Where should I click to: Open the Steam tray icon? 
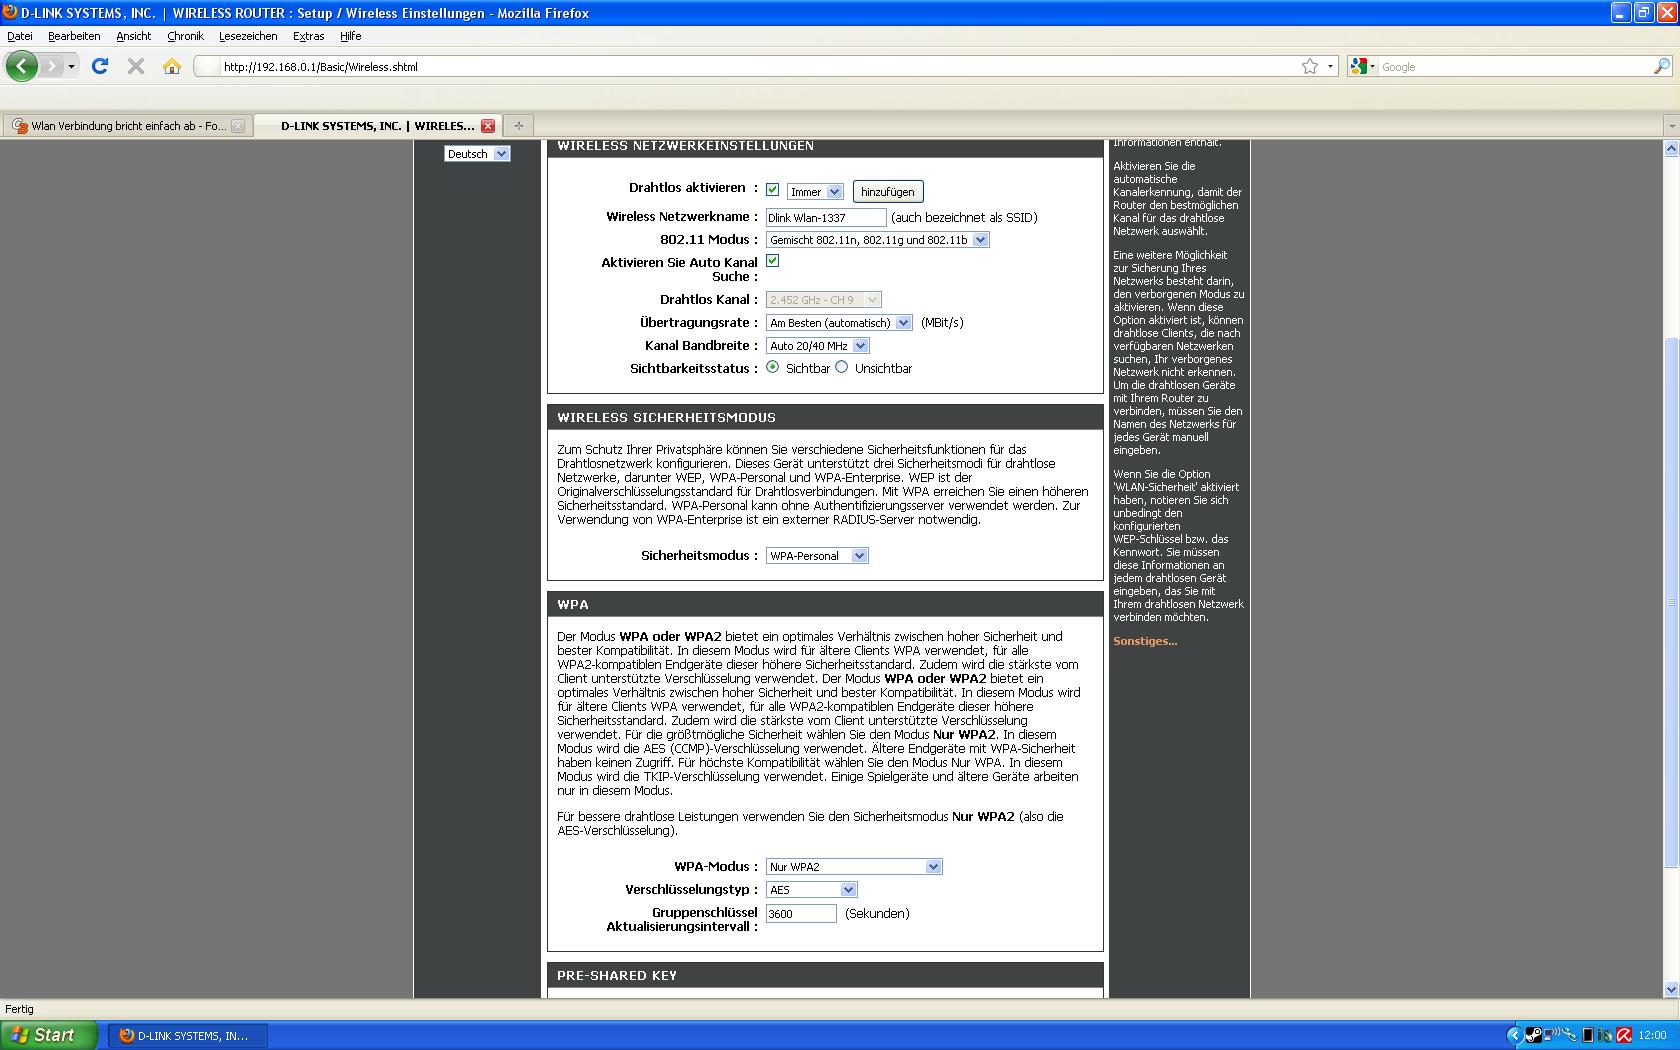tap(1534, 1035)
